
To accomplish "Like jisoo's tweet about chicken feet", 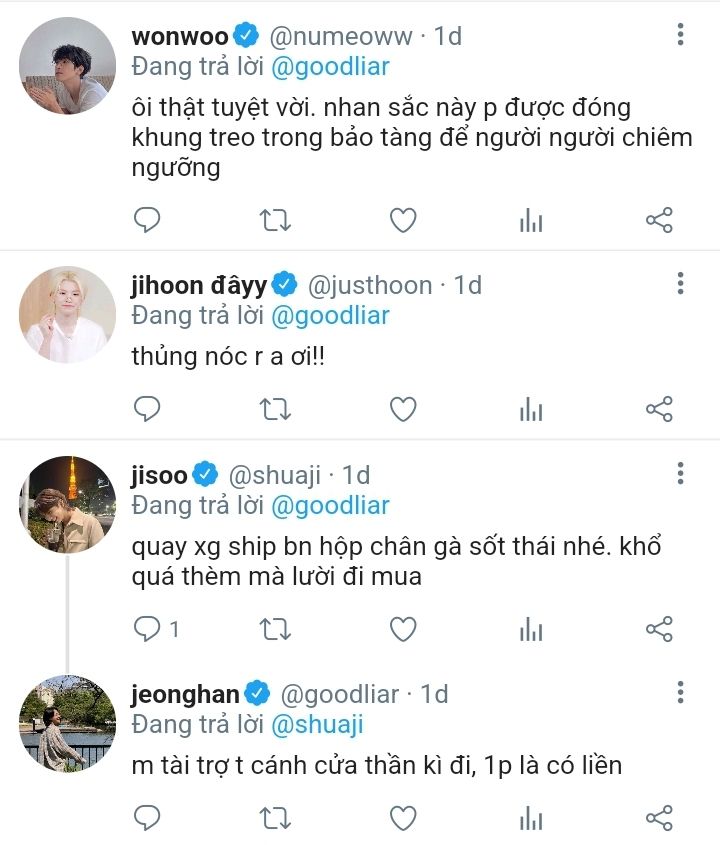I will point(402,629).
